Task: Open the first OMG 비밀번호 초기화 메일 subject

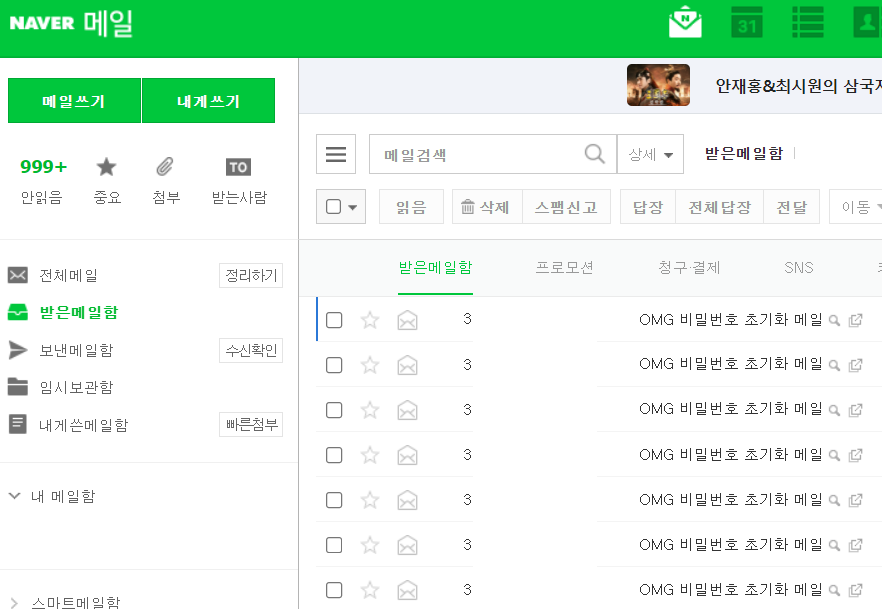Action: [x=731, y=319]
